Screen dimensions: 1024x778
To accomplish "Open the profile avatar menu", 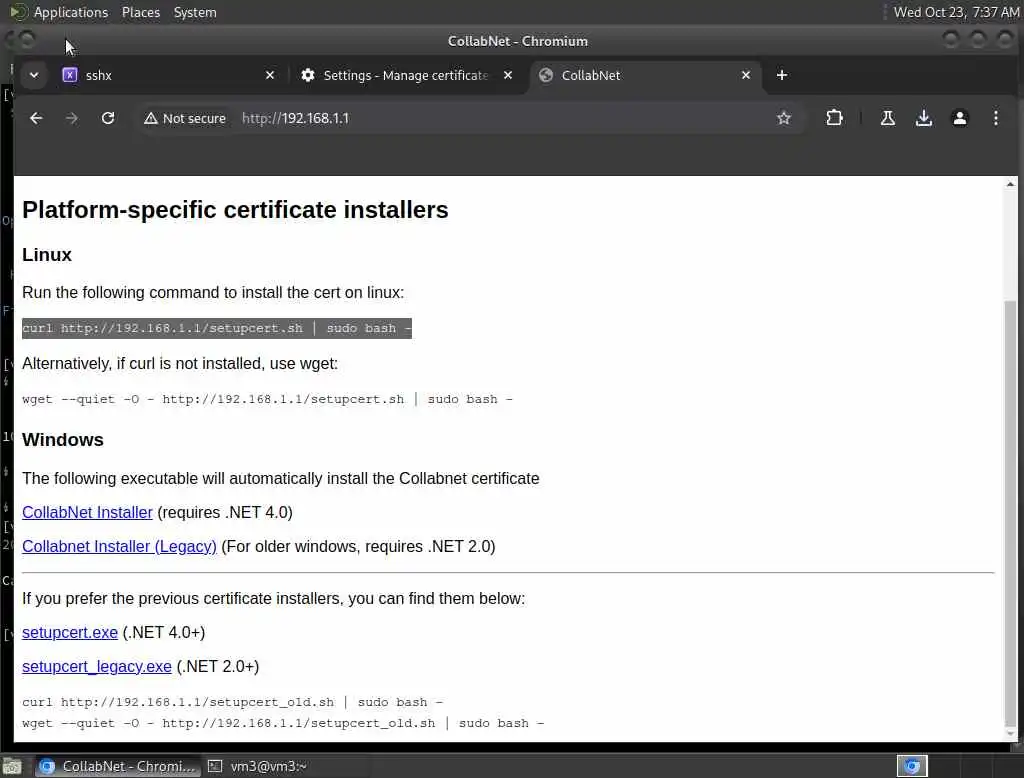I will point(959,118).
